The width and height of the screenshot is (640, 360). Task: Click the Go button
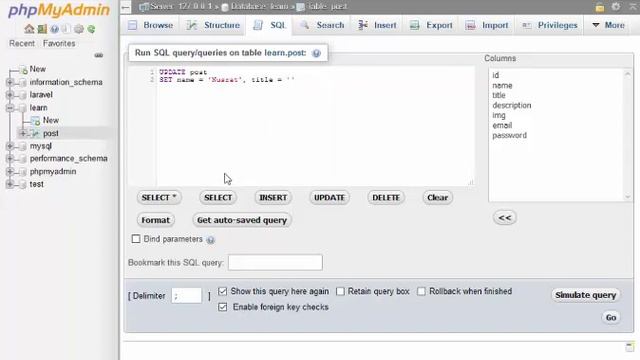(x=611, y=318)
